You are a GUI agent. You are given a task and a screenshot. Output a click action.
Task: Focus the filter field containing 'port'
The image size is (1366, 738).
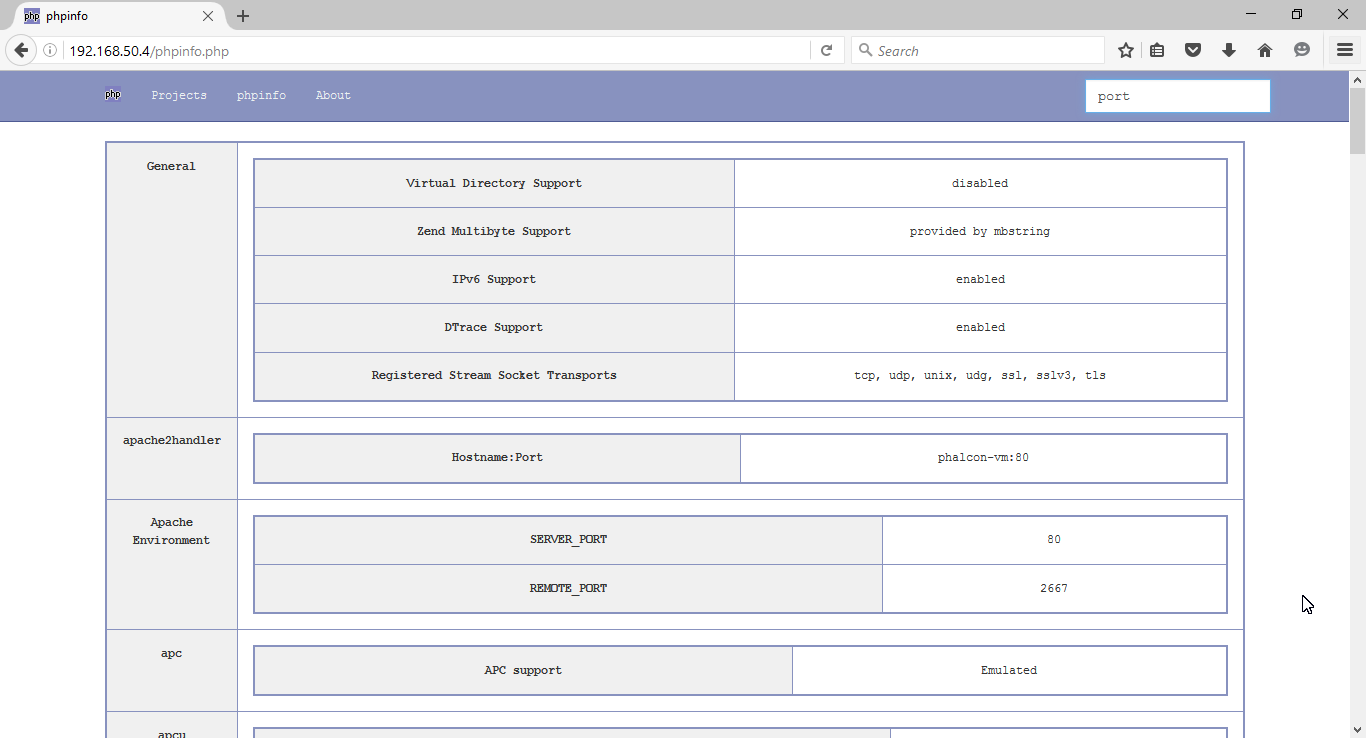(1178, 96)
